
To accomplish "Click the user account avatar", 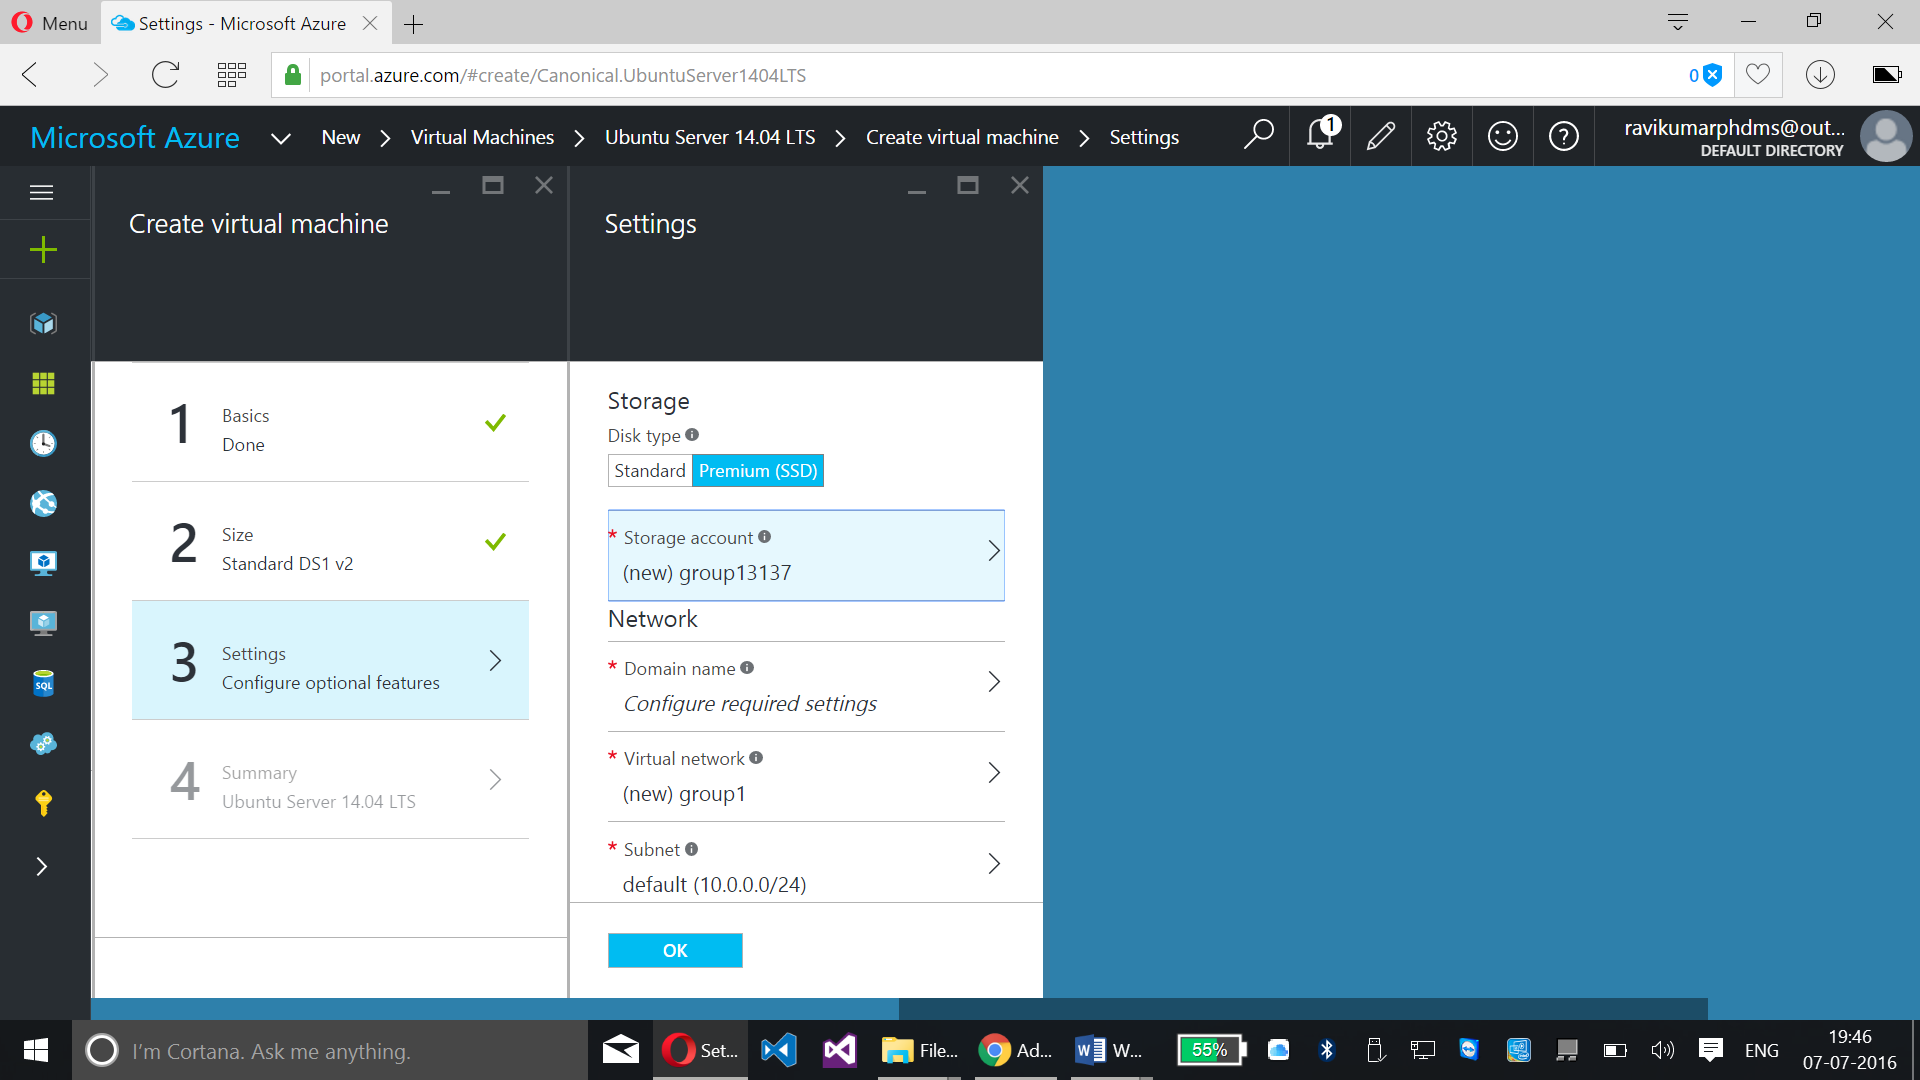I will tap(1887, 136).
